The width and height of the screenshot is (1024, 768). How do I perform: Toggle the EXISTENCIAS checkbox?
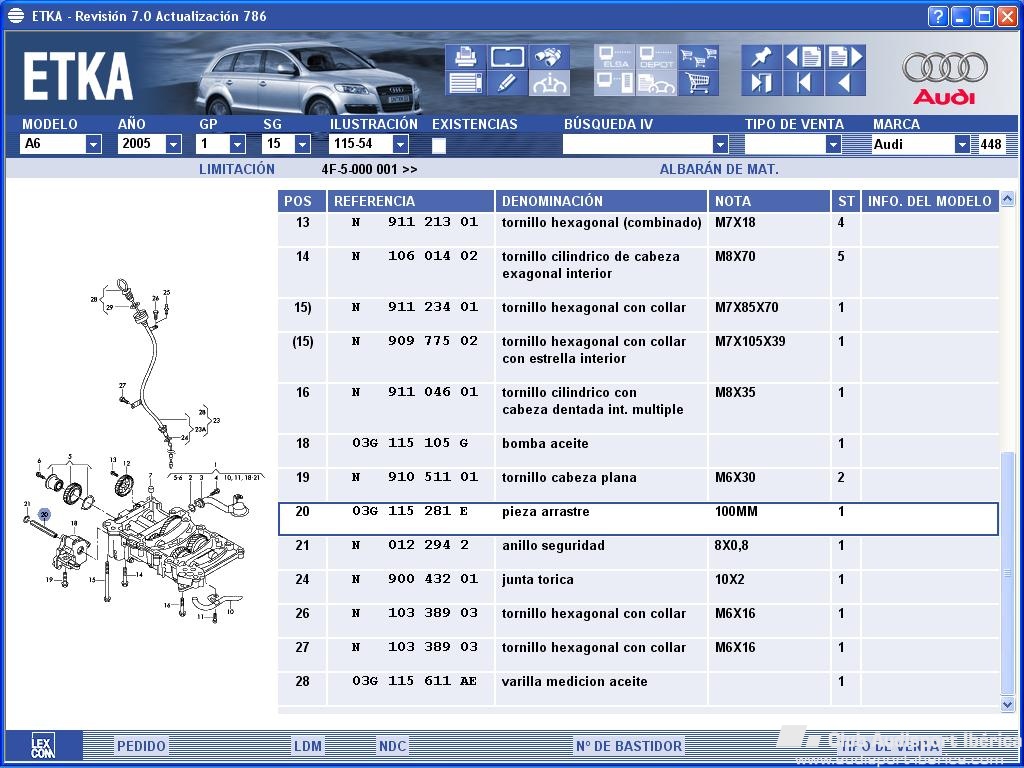[x=439, y=146]
